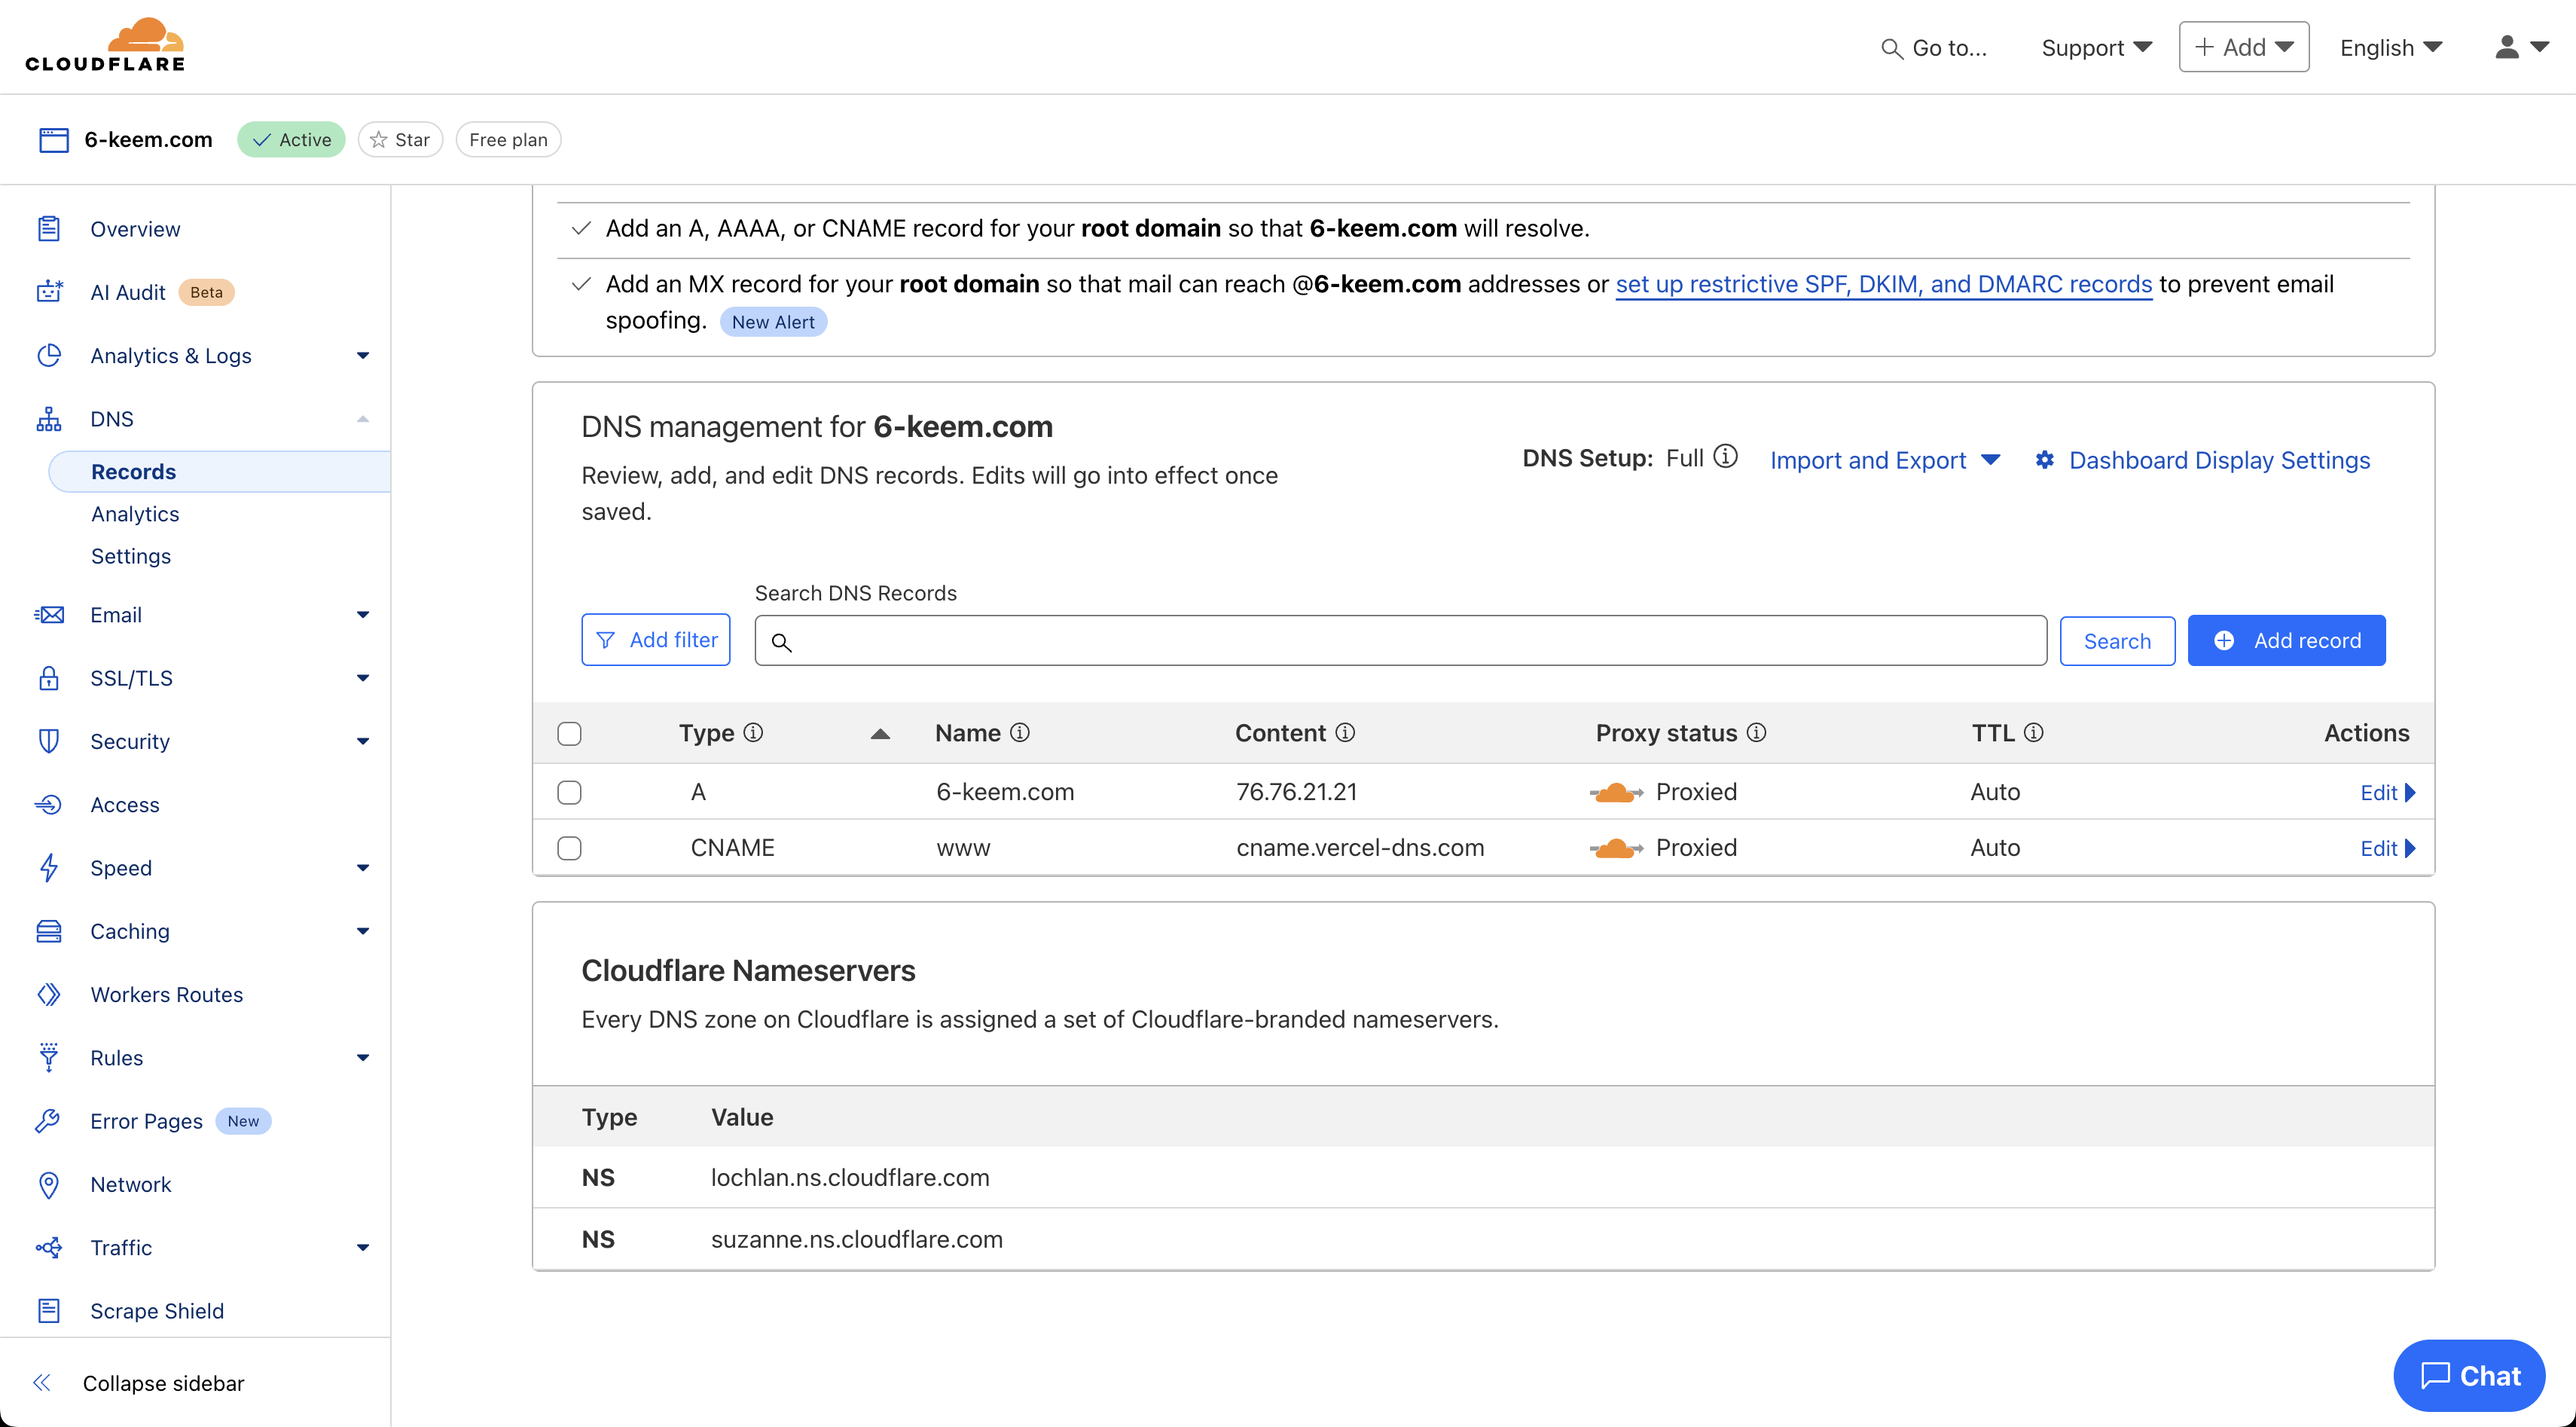Viewport: 2576px width, 1427px height.
Task: Click the Workers Routes diamond icon
Action: click(x=49, y=995)
